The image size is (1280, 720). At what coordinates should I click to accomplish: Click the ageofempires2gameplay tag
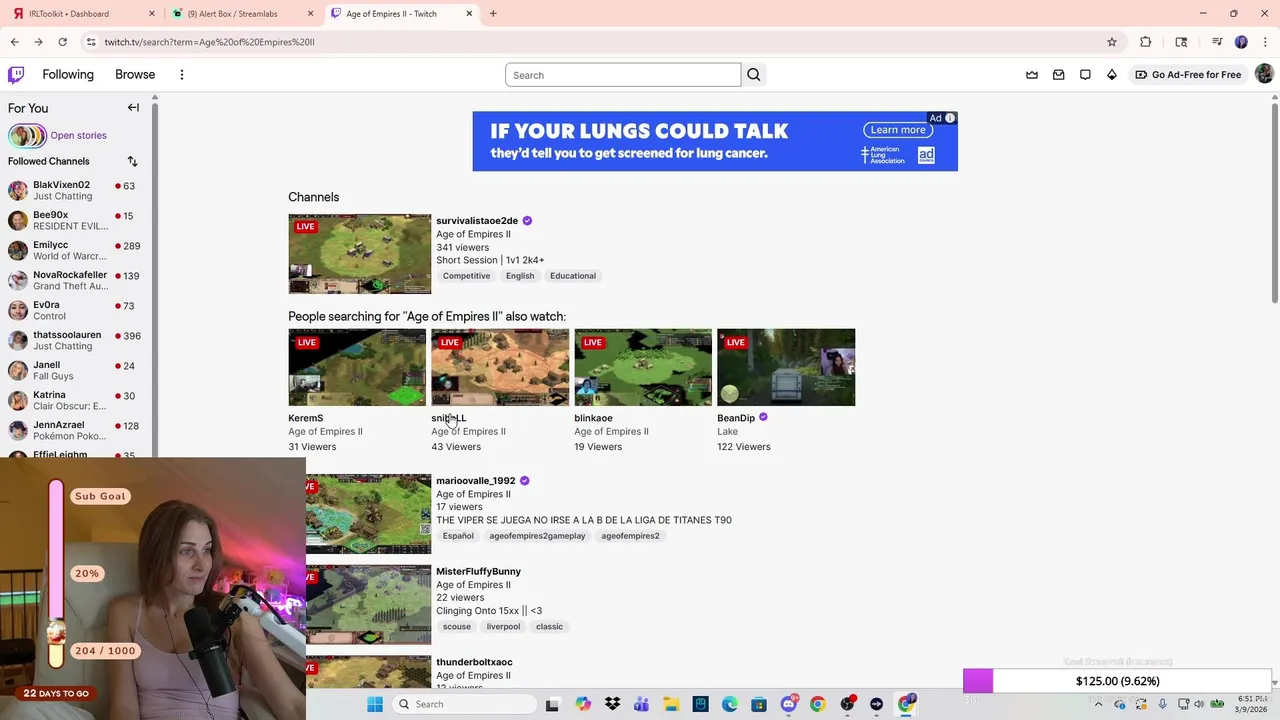coord(537,536)
